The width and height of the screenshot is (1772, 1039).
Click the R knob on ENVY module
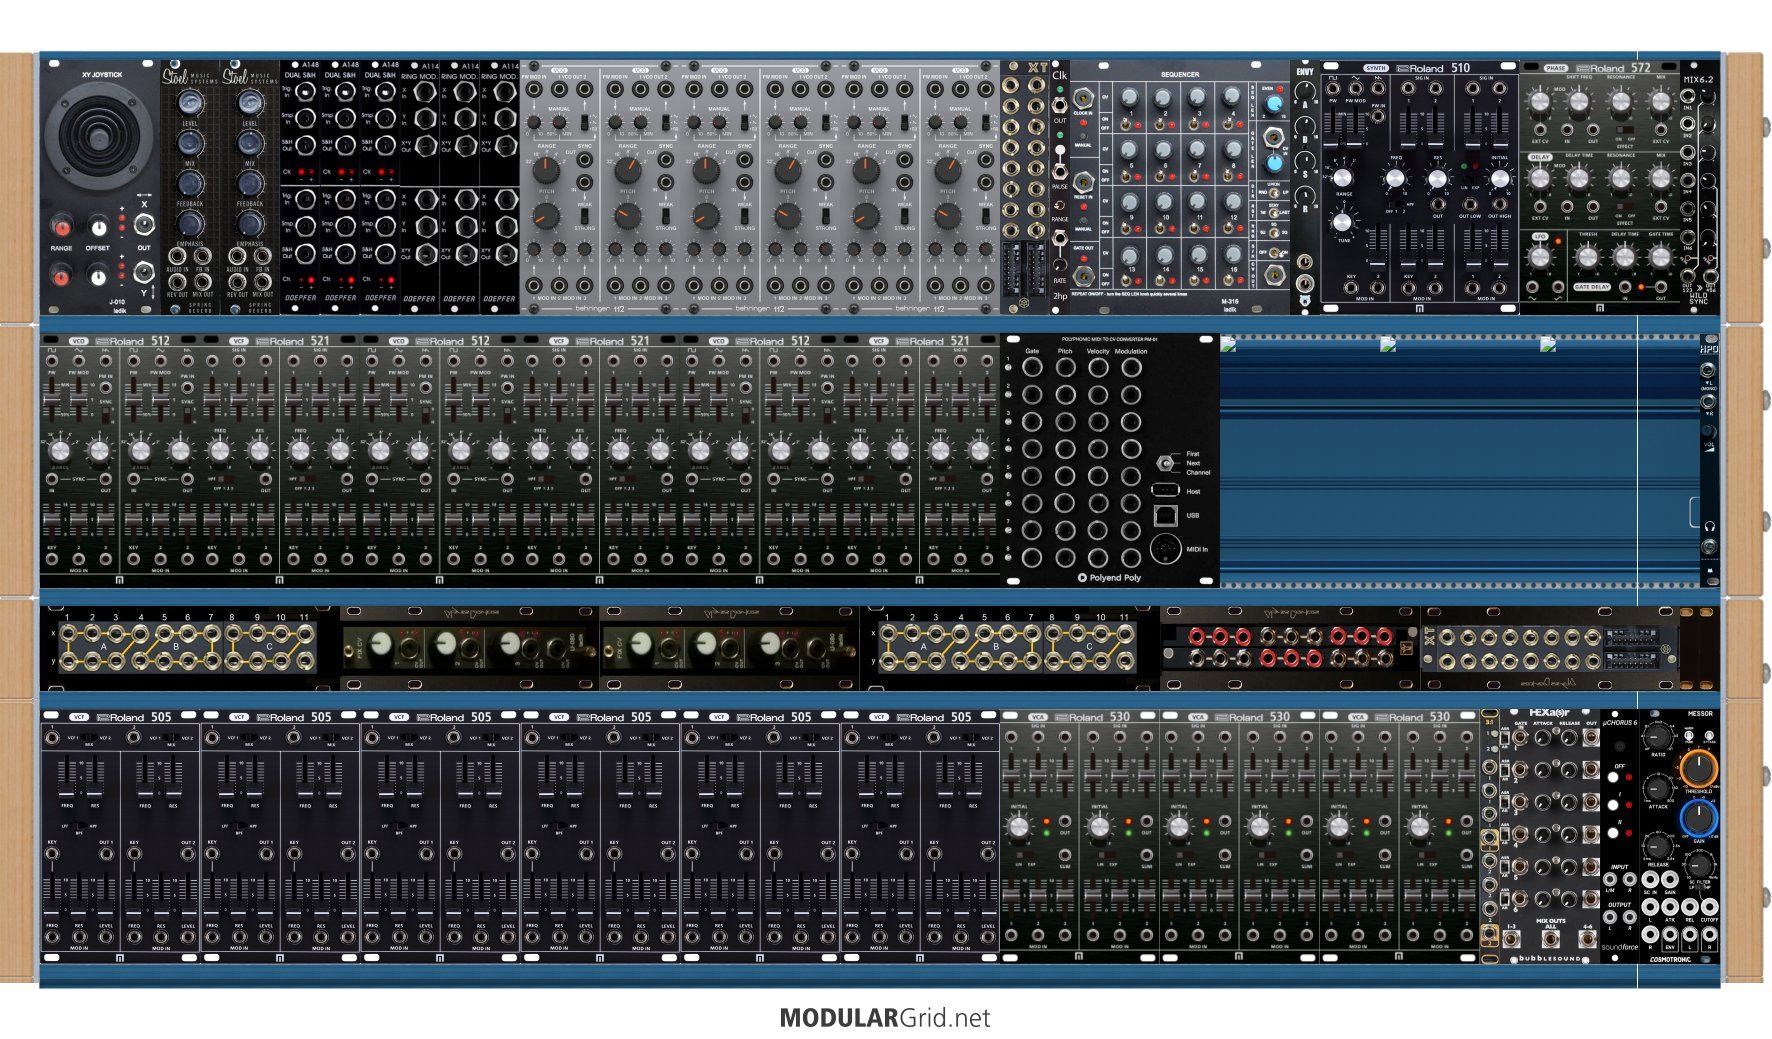pos(1305,195)
